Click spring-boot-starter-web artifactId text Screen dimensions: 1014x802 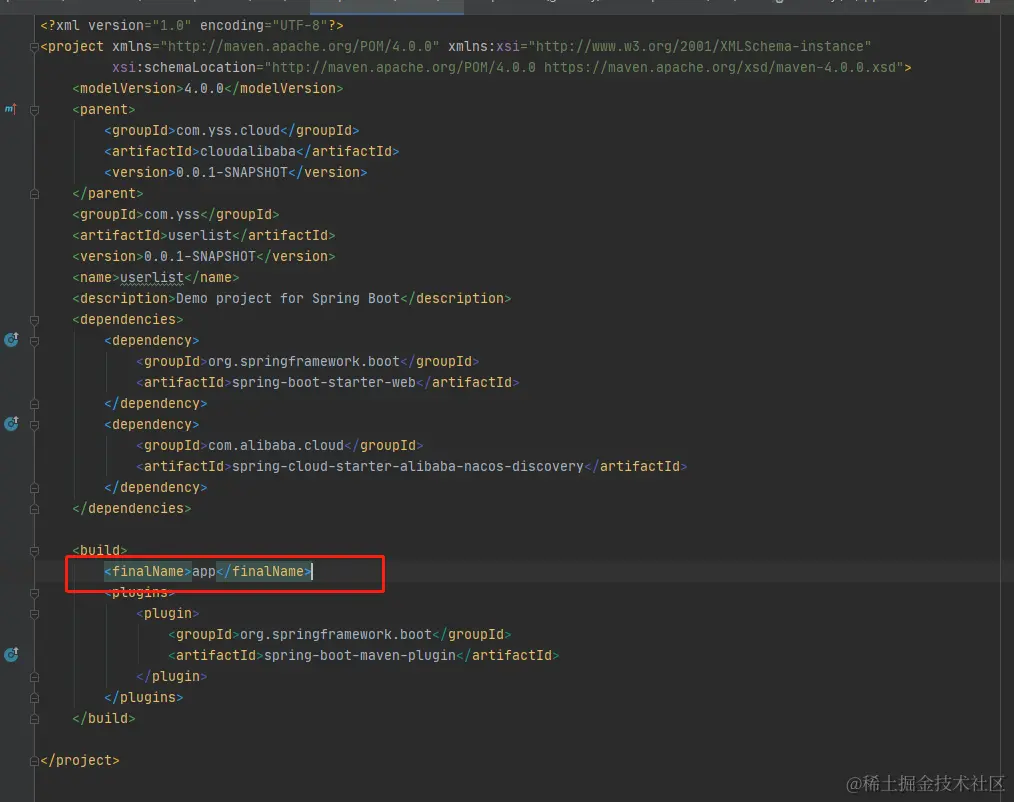323,382
